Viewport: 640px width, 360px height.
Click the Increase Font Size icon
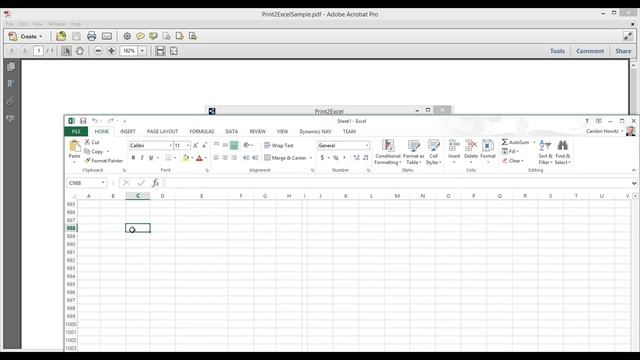pyautogui.click(x=196, y=145)
